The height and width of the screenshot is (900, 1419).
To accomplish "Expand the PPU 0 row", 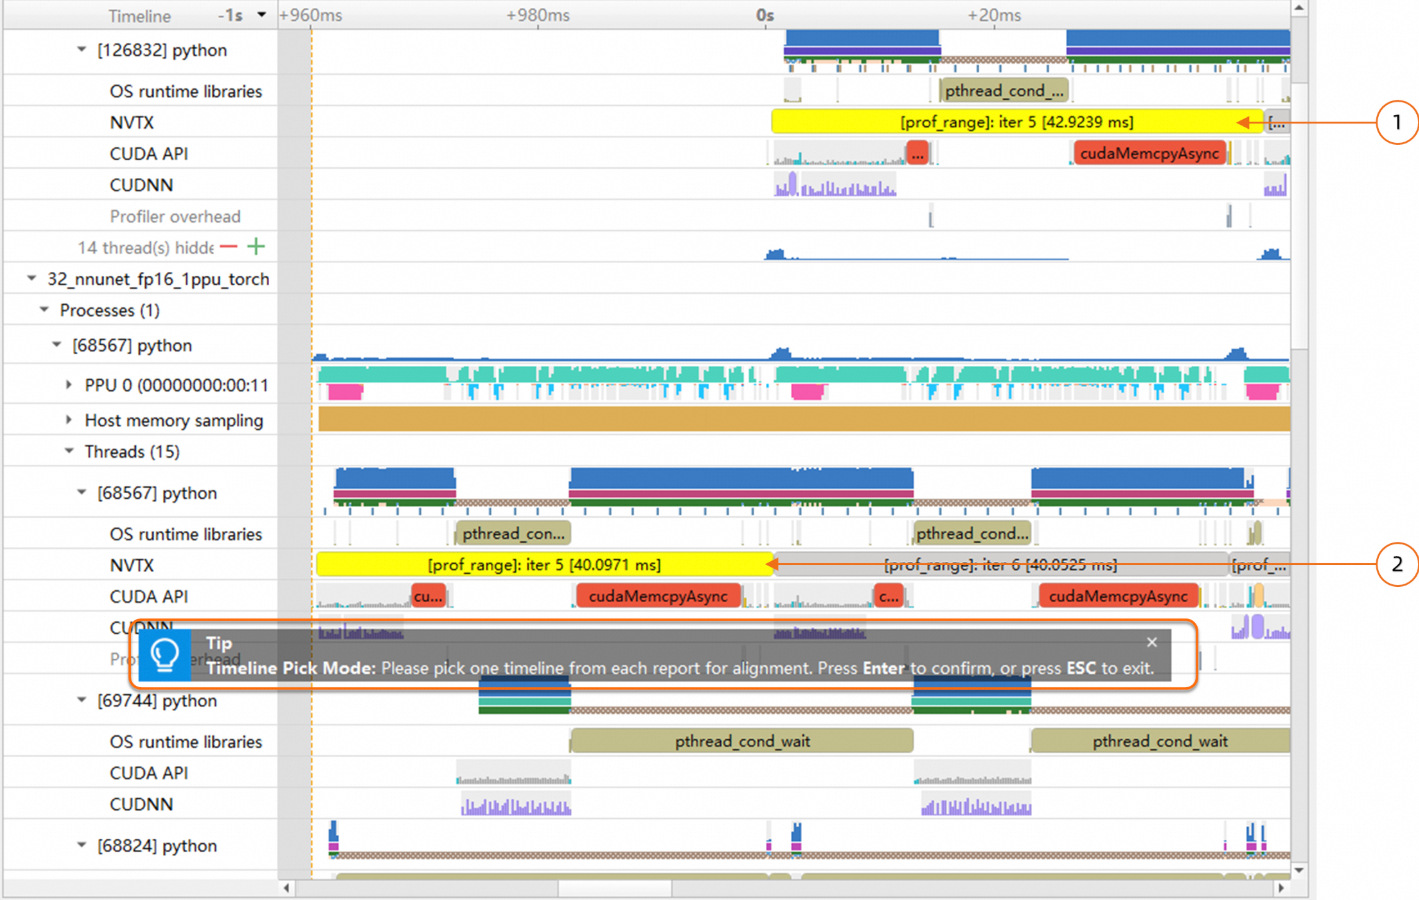I will [69, 384].
